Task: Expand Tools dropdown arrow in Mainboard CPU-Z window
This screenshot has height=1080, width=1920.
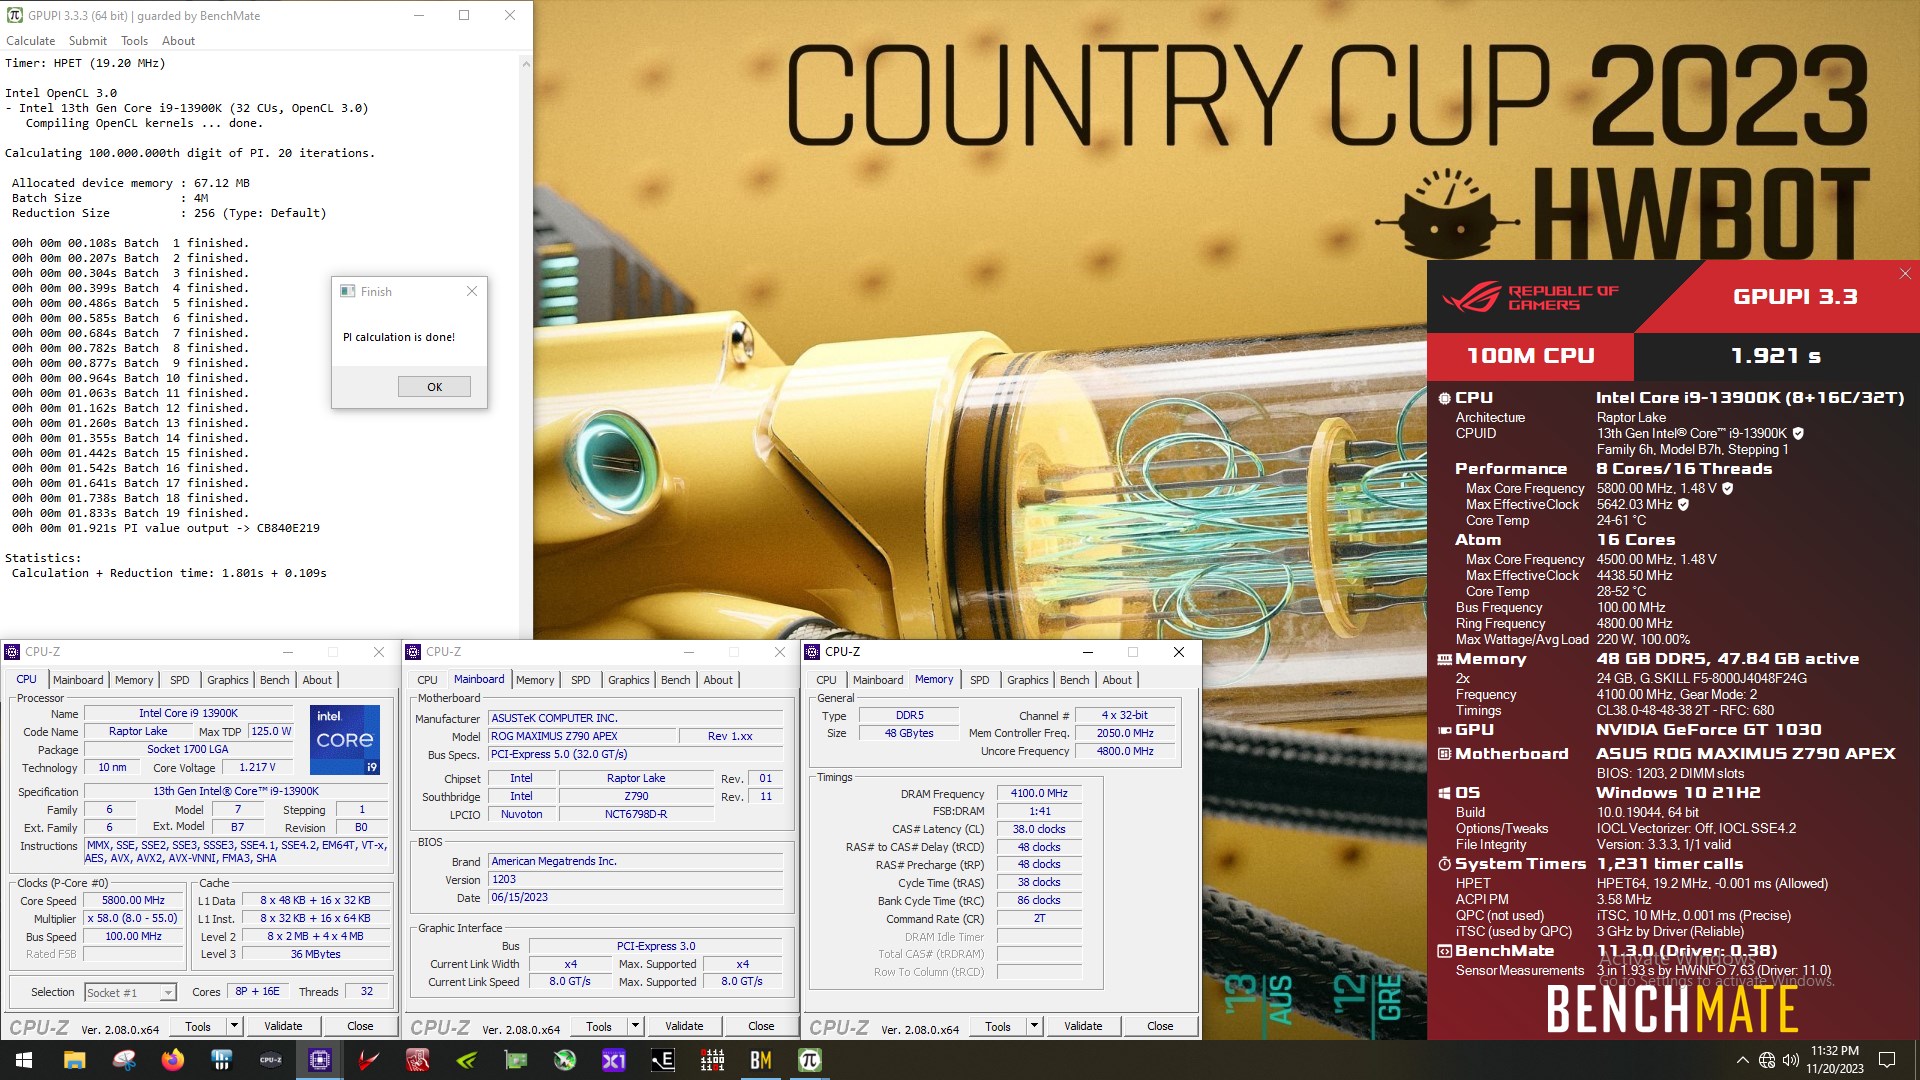Action: pyautogui.click(x=635, y=1026)
